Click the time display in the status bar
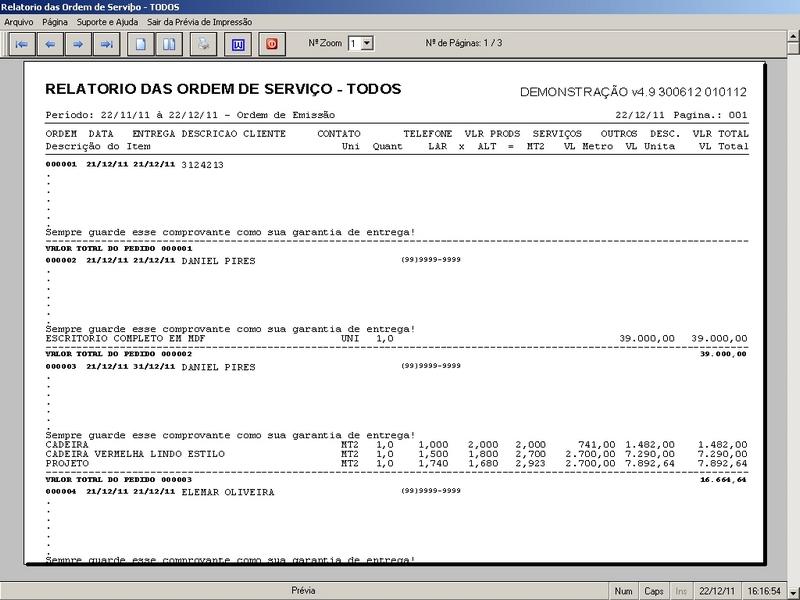 coord(762,590)
